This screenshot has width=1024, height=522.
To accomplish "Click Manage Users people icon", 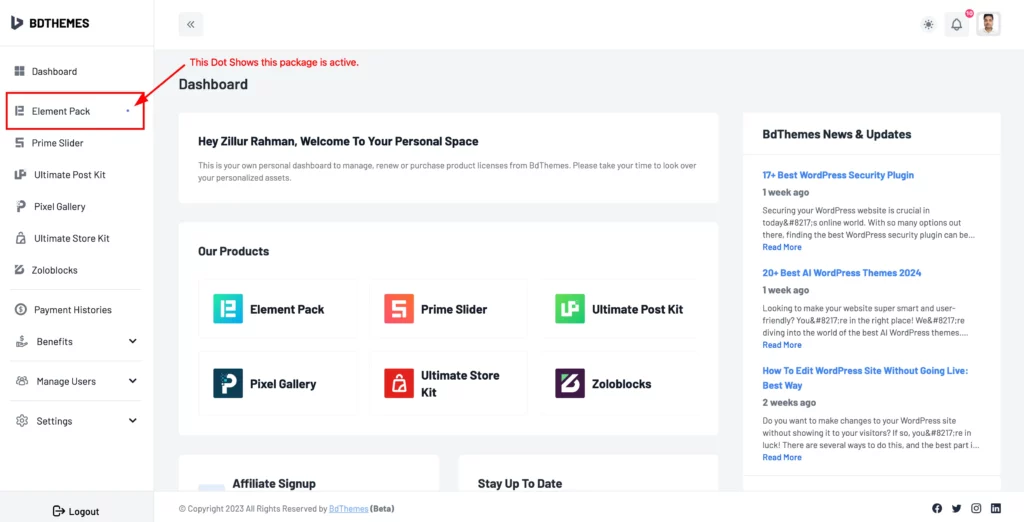I will (22, 381).
